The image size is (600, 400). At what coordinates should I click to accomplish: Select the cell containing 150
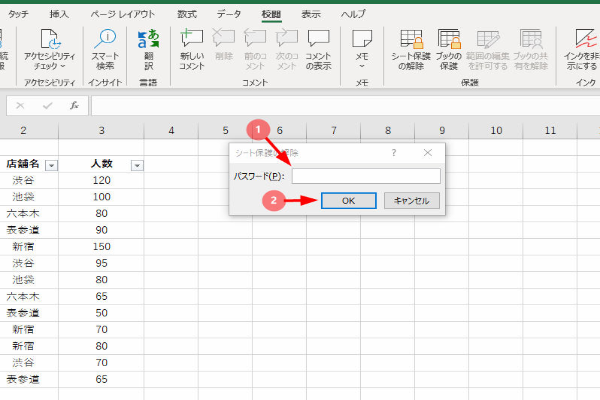coord(101,246)
